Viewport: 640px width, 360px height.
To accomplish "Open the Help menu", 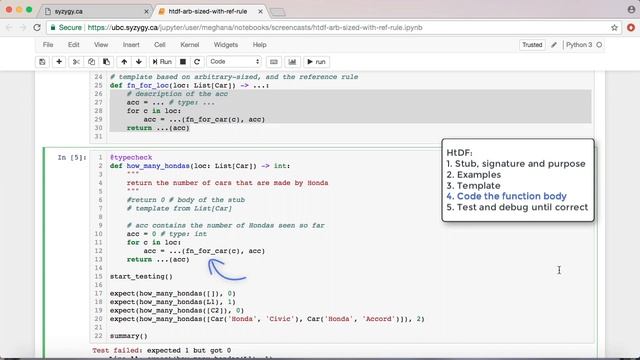I will [259, 45].
